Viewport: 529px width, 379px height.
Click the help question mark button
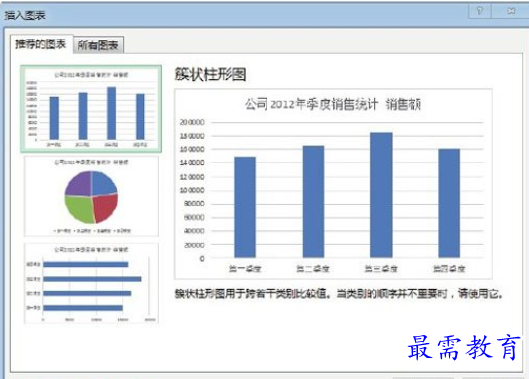point(480,11)
